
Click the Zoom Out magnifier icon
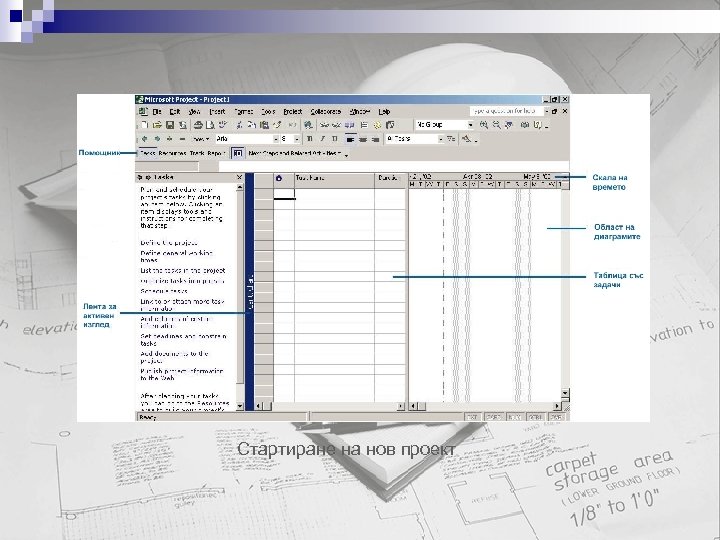point(496,125)
